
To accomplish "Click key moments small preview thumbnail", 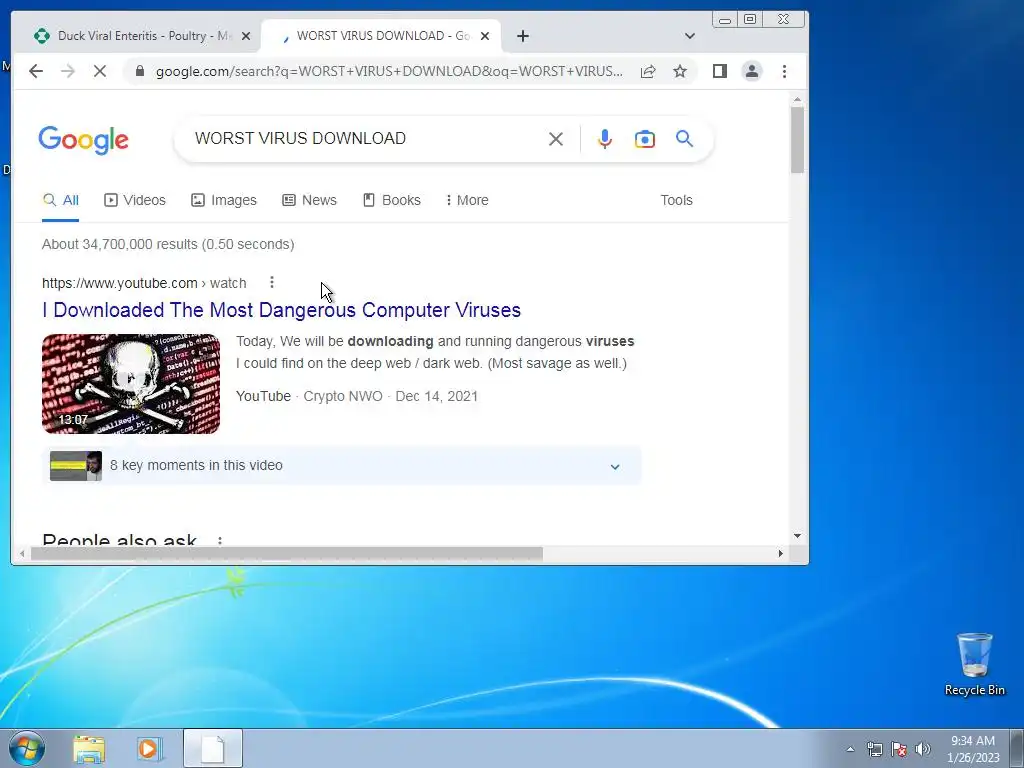I will tap(76, 466).
